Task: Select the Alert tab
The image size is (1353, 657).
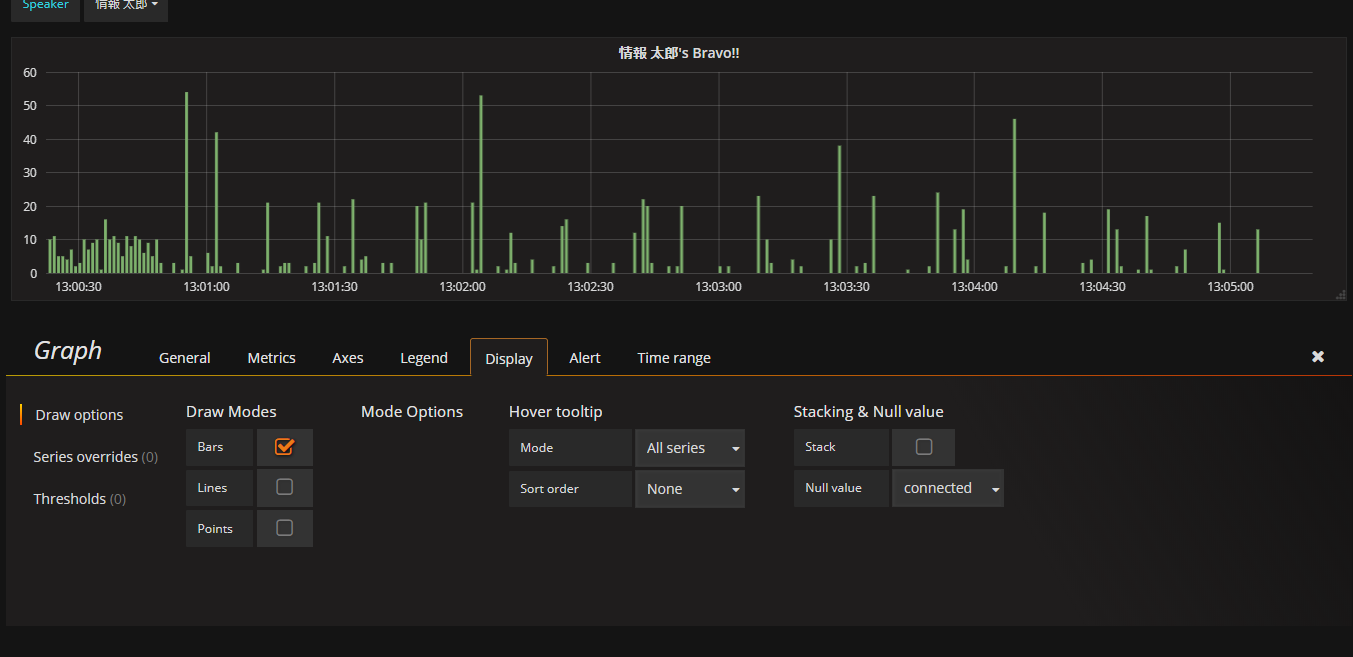Action: pyautogui.click(x=585, y=358)
